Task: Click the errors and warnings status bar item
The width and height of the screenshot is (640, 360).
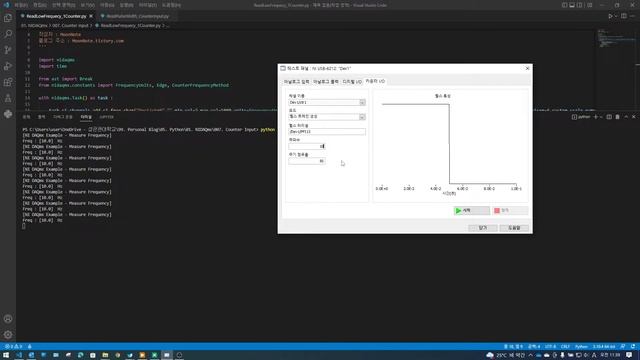Action: point(14,347)
